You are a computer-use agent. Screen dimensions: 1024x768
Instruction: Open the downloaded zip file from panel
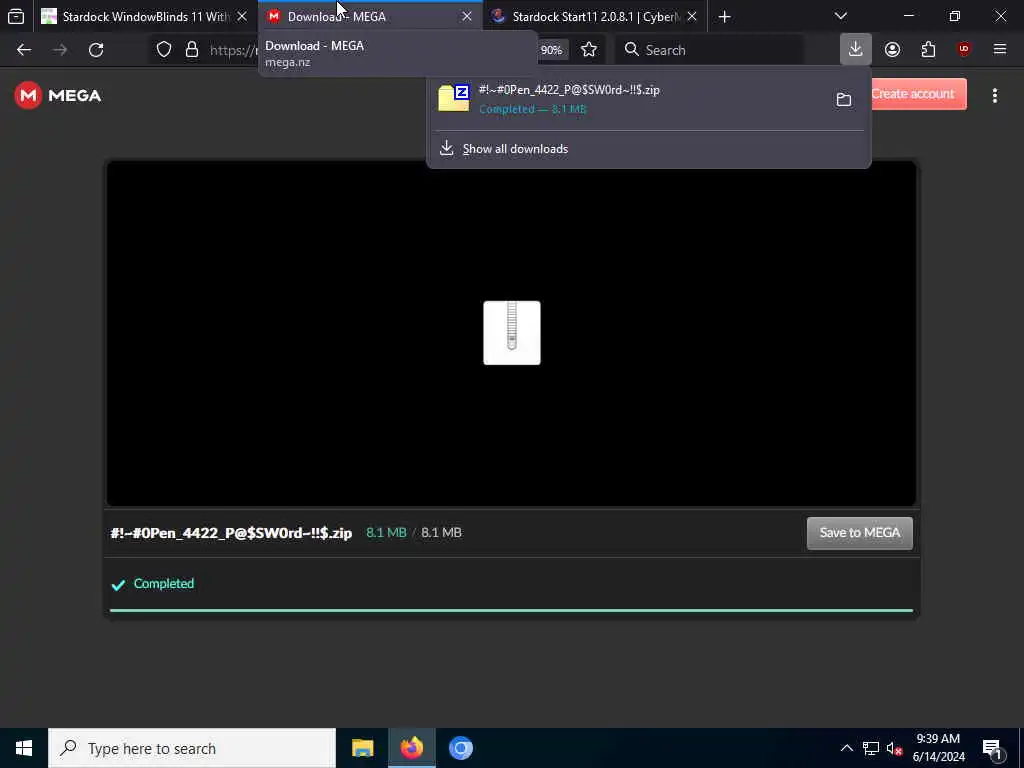point(627,99)
